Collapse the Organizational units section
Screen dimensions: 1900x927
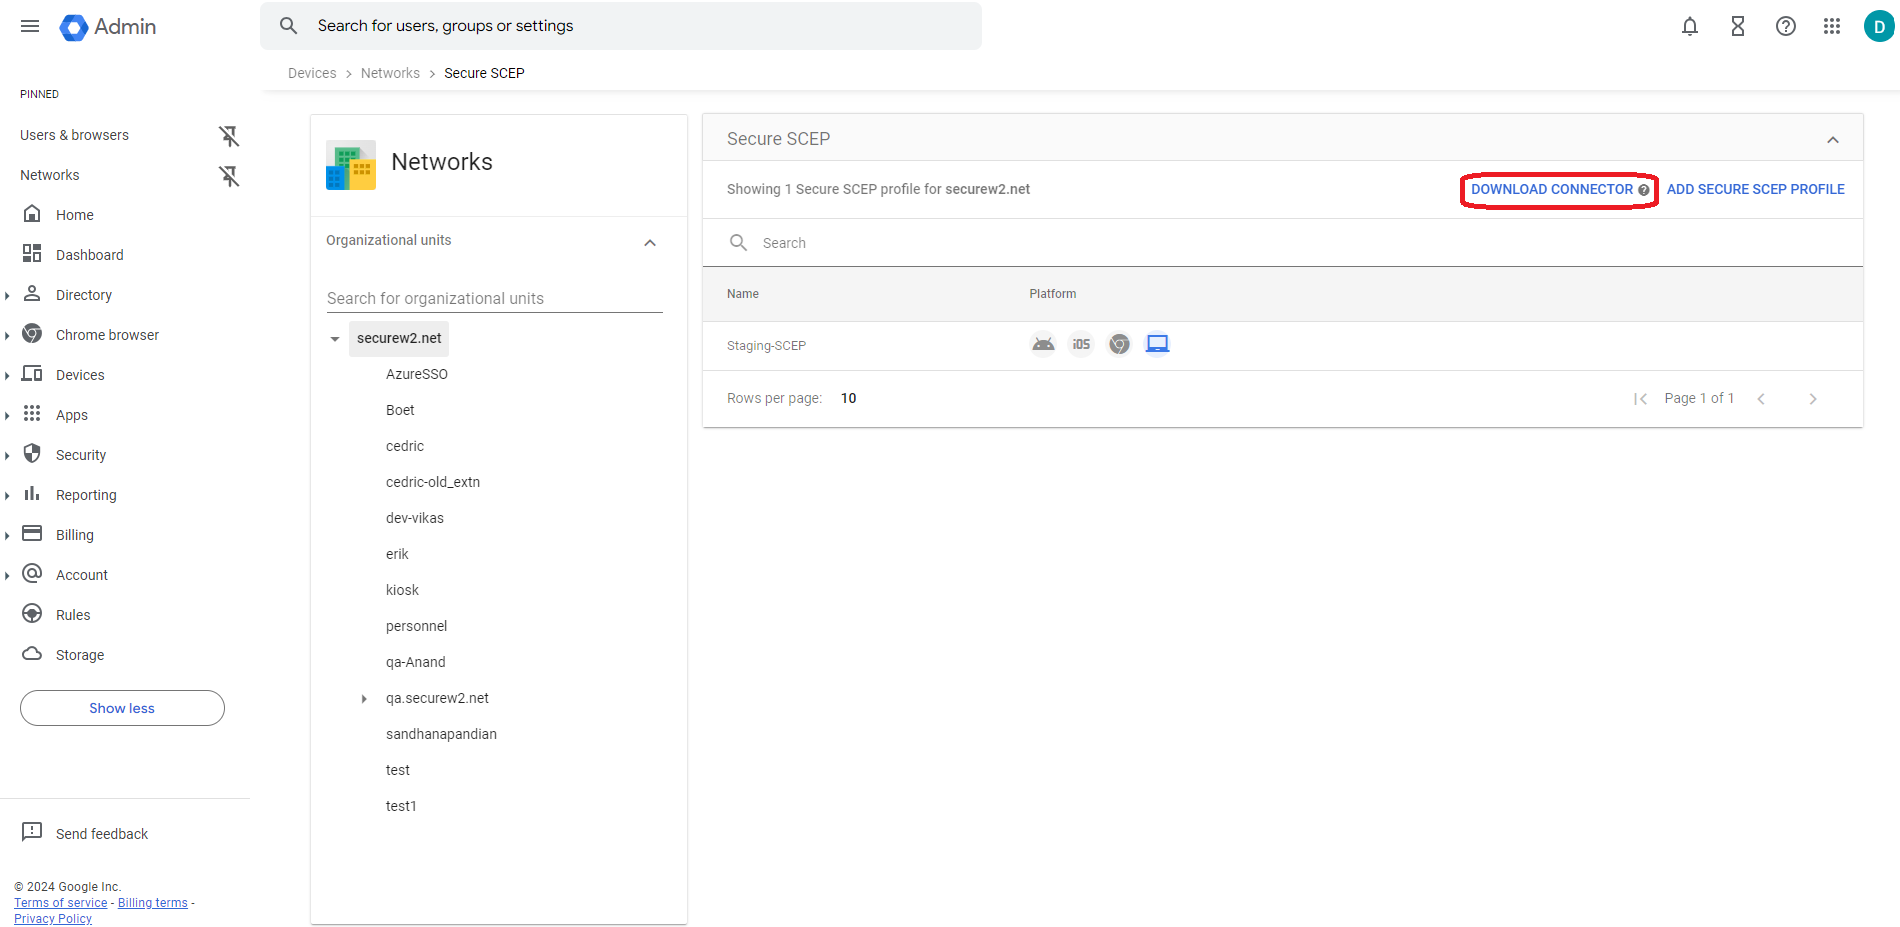tap(650, 243)
